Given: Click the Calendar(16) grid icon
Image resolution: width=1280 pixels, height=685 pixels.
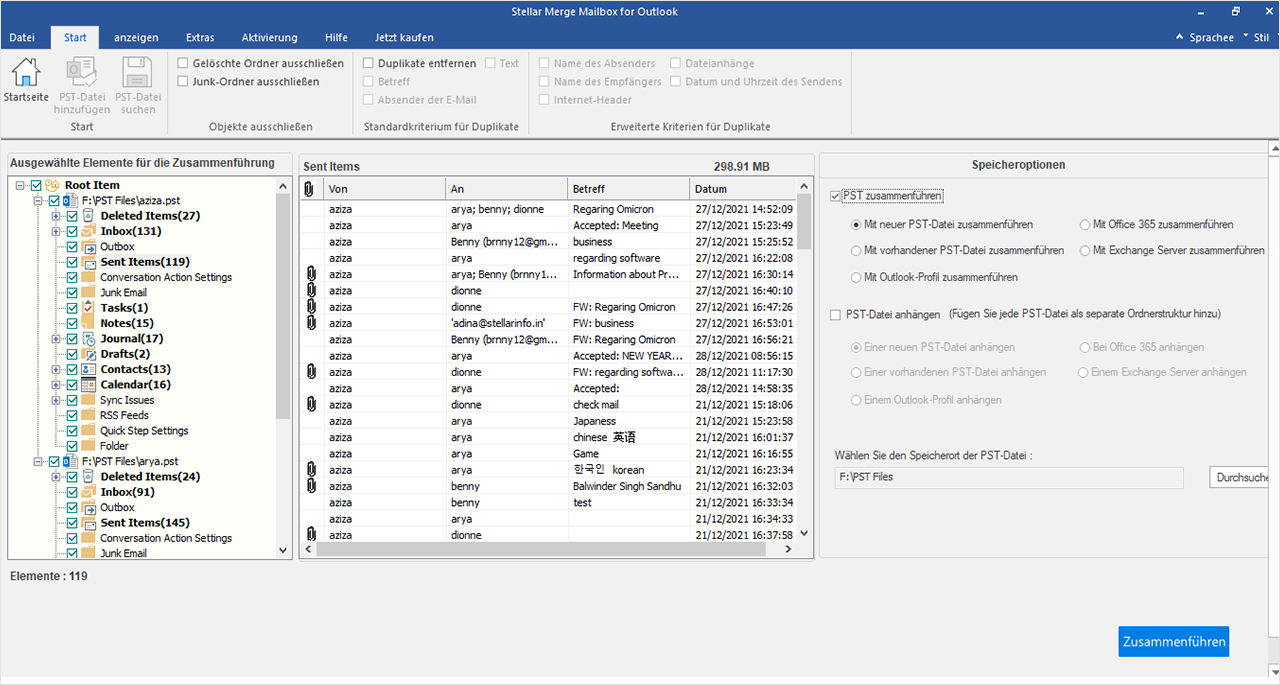Looking at the screenshot, I should pyautogui.click(x=88, y=385).
